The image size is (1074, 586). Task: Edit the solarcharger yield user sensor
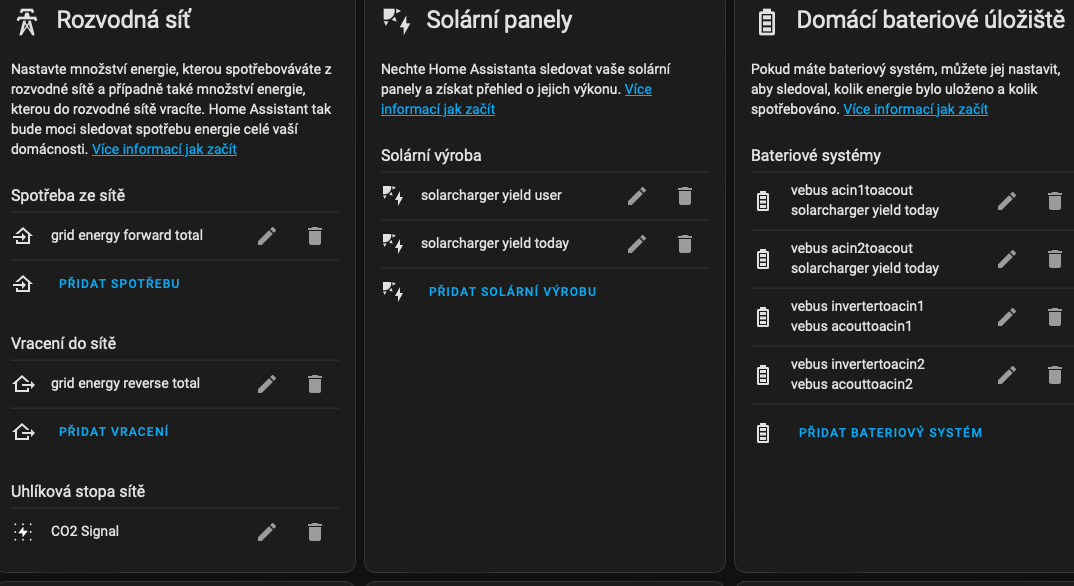637,196
